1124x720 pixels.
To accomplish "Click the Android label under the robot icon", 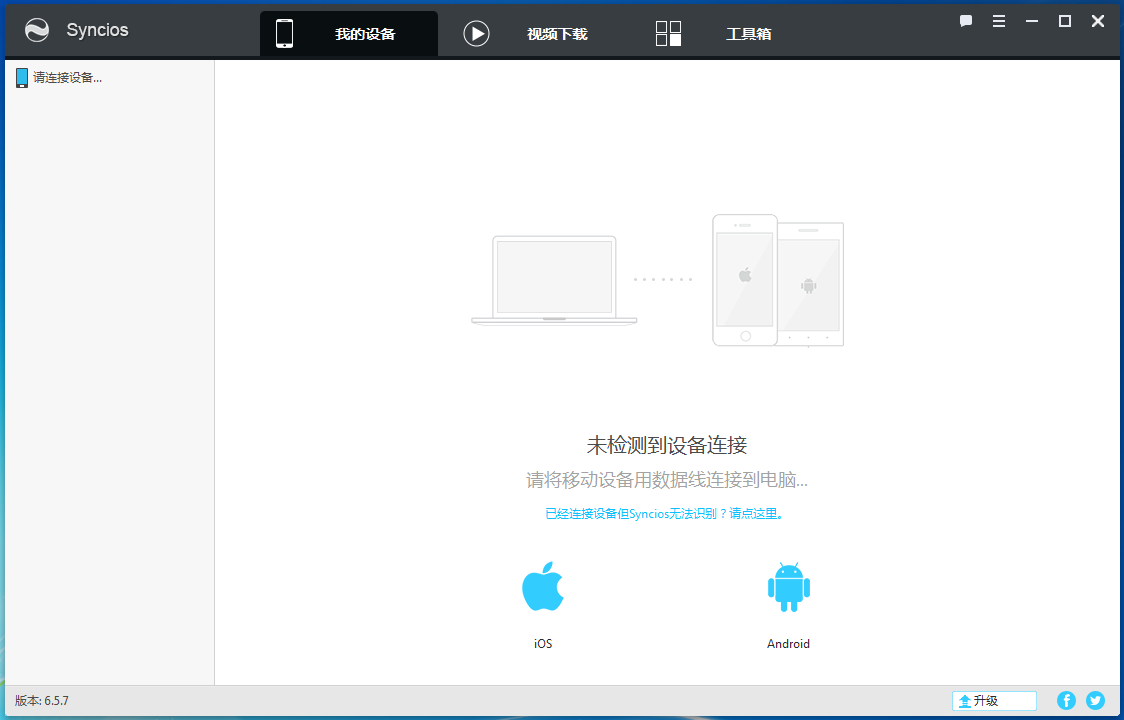I will (x=789, y=644).
